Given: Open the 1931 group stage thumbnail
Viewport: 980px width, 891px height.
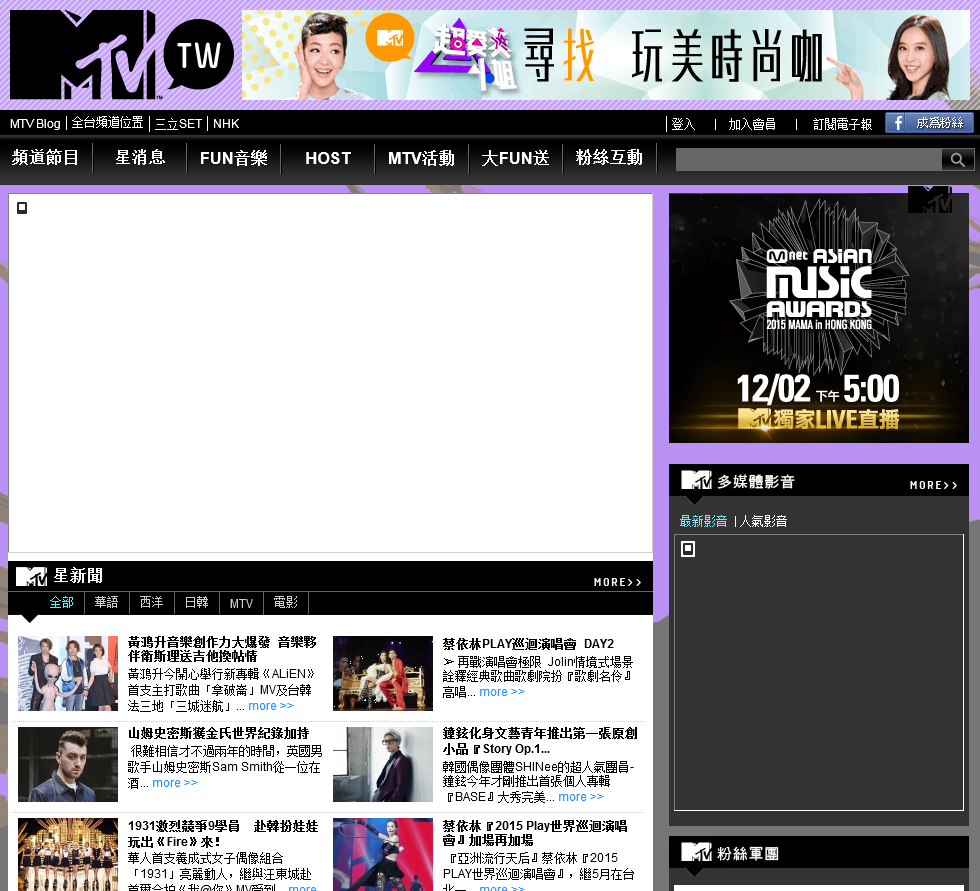Looking at the screenshot, I should (x=68, y=854).
